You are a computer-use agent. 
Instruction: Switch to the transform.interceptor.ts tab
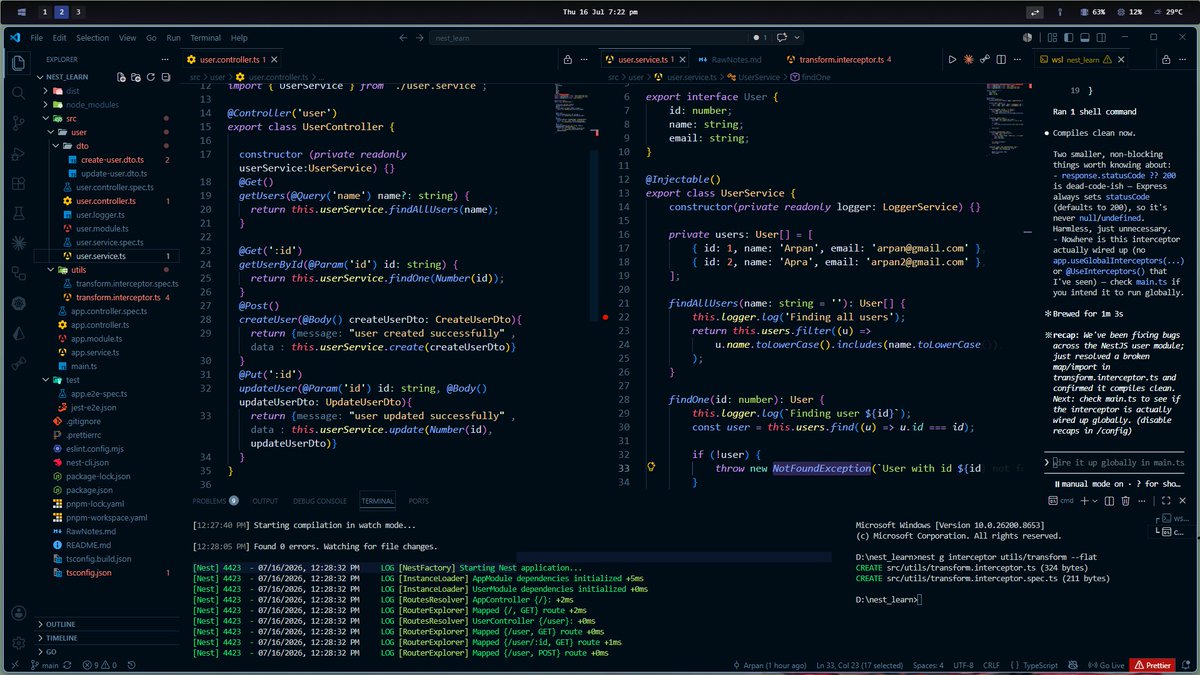[840, 60]
